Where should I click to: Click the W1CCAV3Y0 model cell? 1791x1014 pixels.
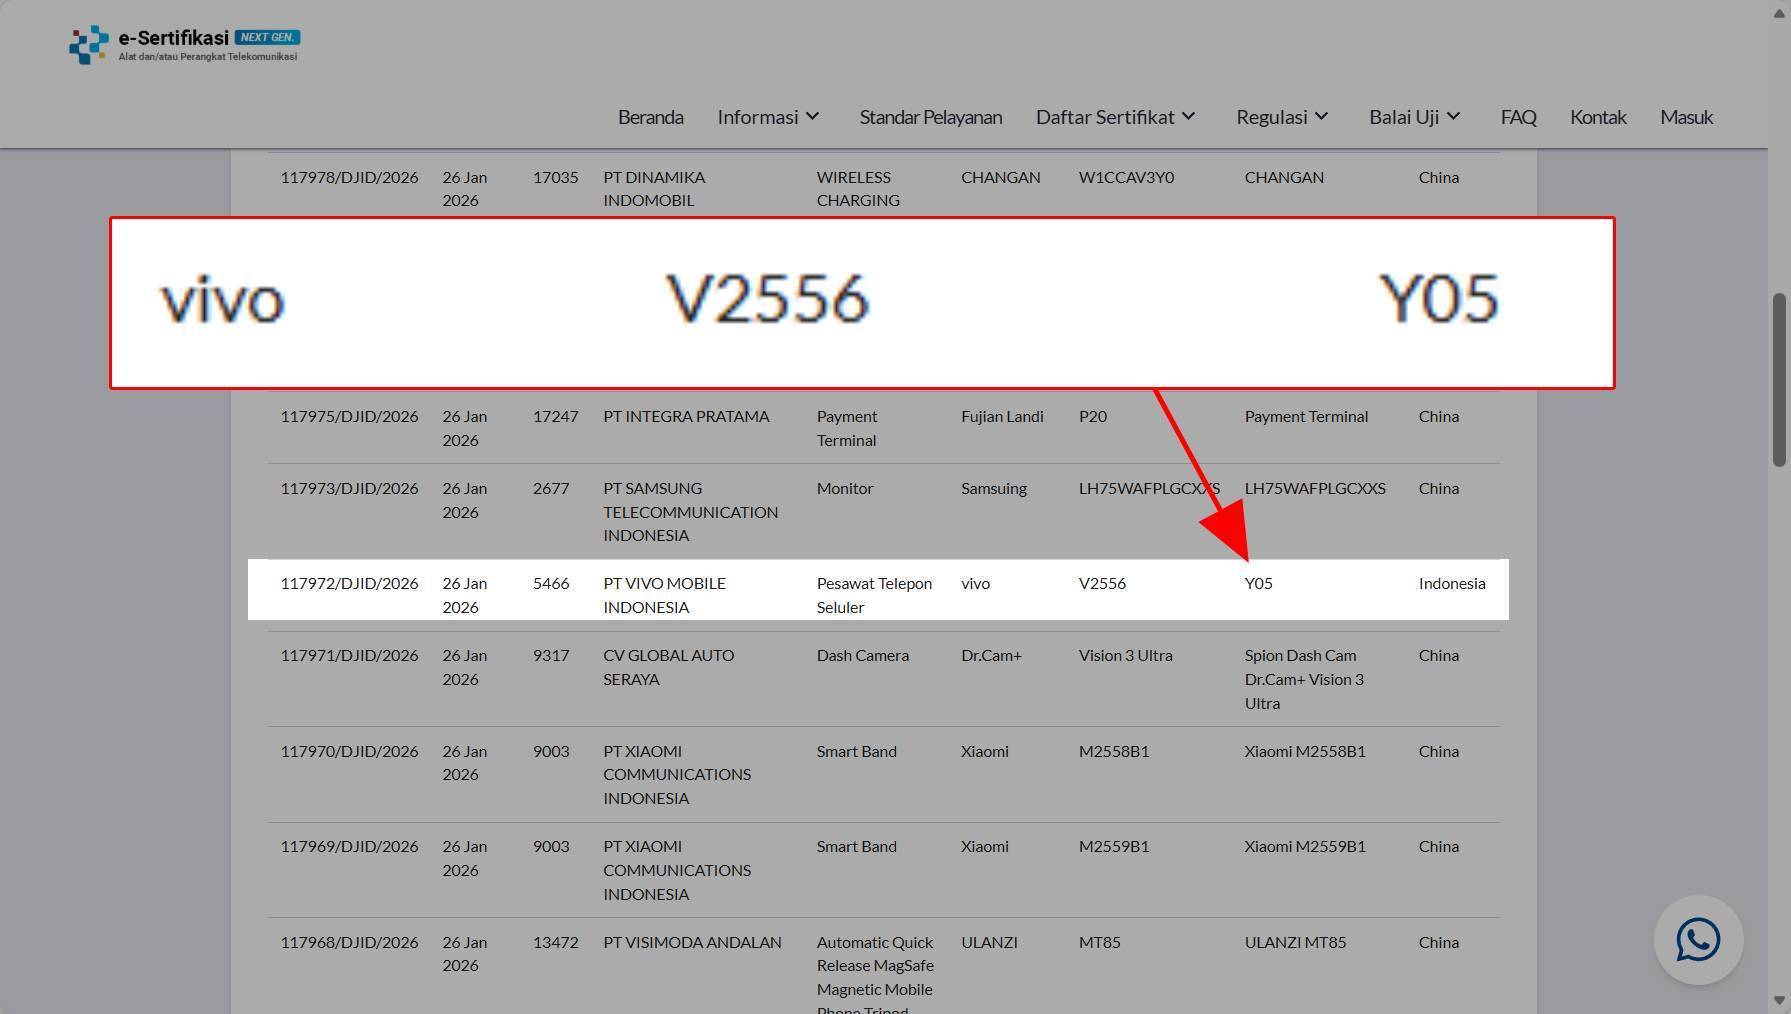(x=1126, y=177)
